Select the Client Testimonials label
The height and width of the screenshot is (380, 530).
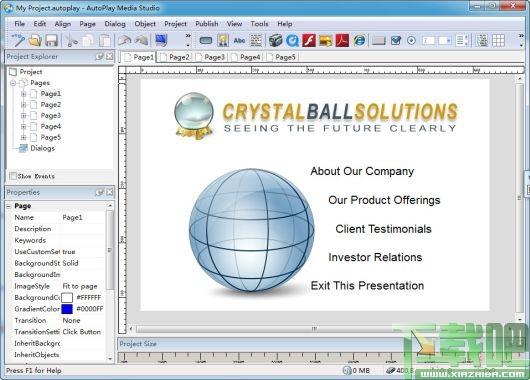[x=383, y=229]
